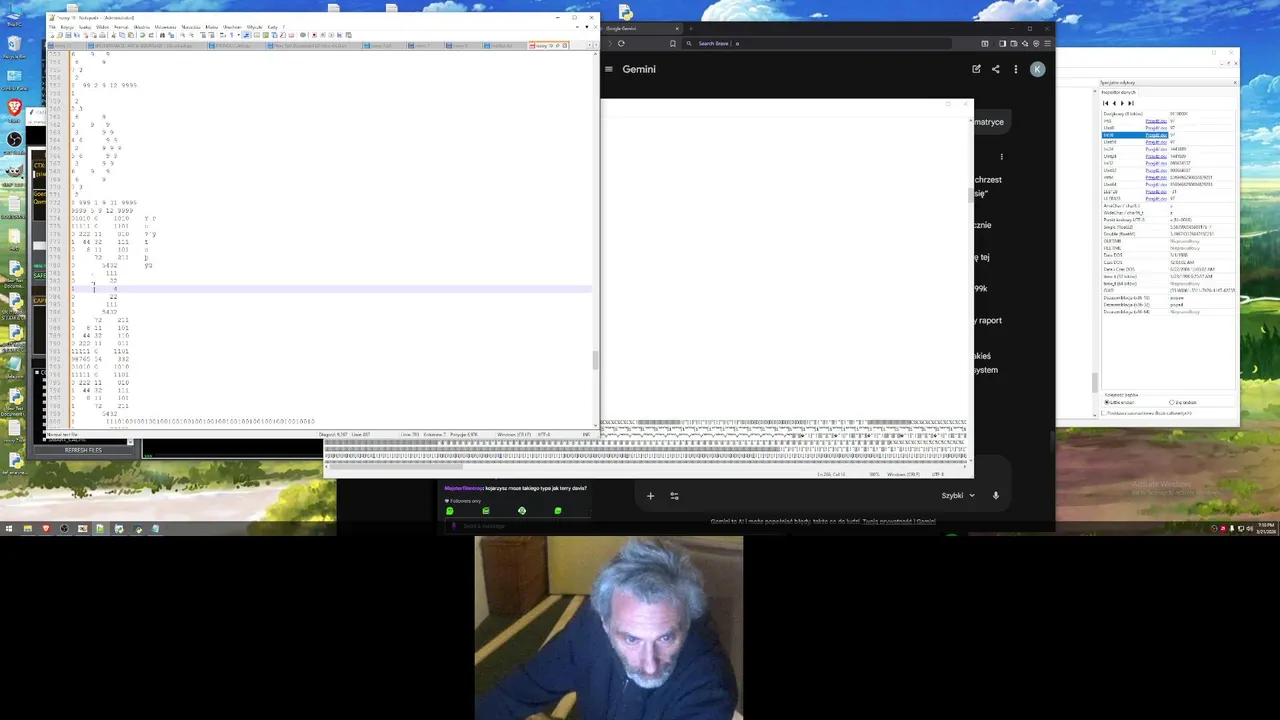The image size is (1280, 720).
Task: Toggle hexadecimal base checkbox in hex editor
Action: [1104, 413]
